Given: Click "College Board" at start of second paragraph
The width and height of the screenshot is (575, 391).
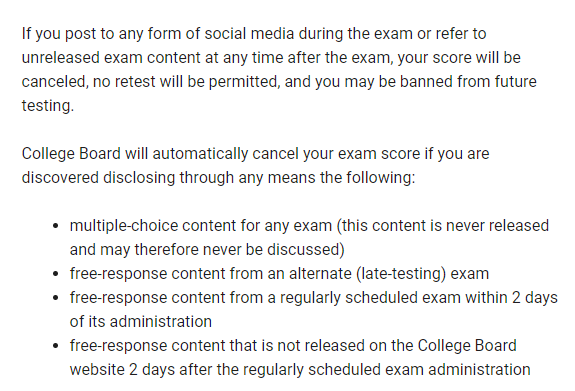Looking at the screenshot, I should pos(71,154).
